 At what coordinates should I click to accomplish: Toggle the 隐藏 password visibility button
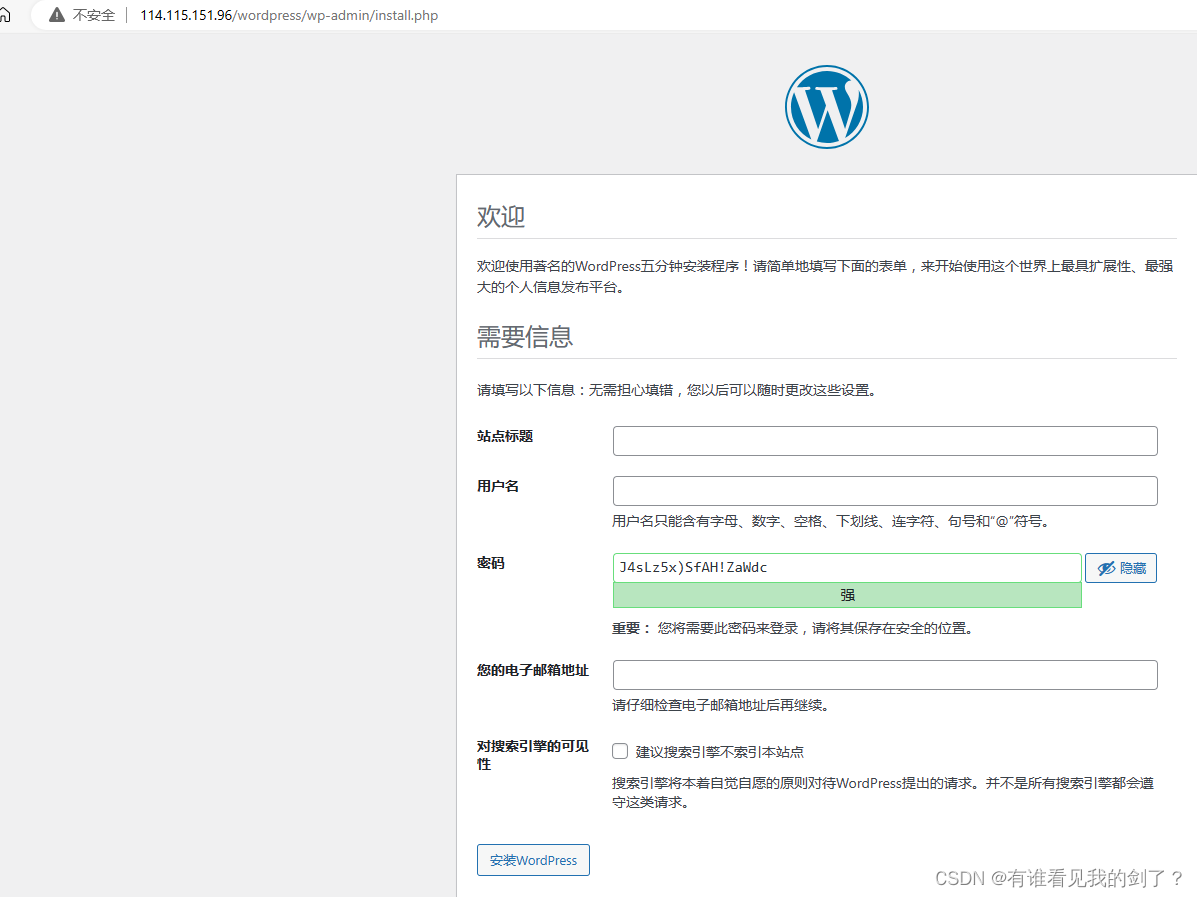[1121, 568]
